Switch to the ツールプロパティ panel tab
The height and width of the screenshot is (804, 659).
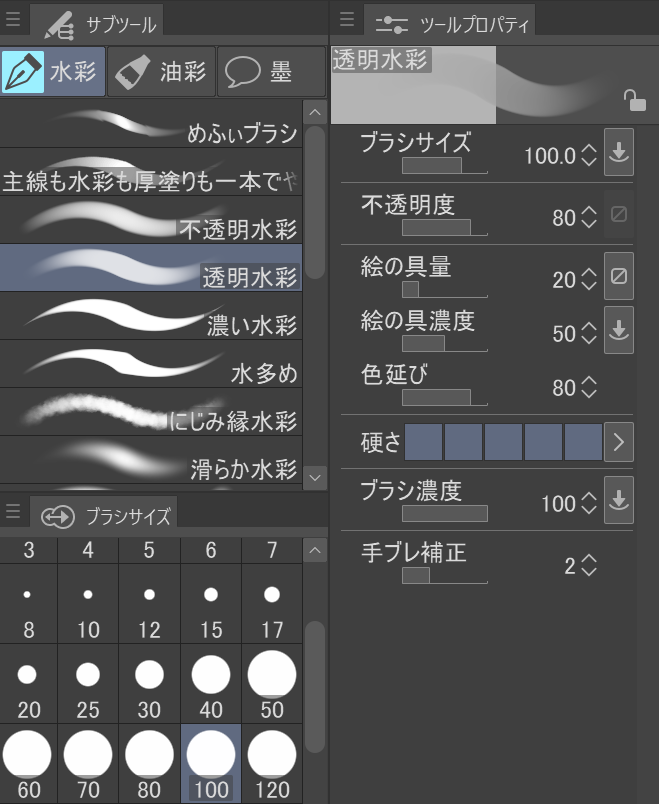450,23
